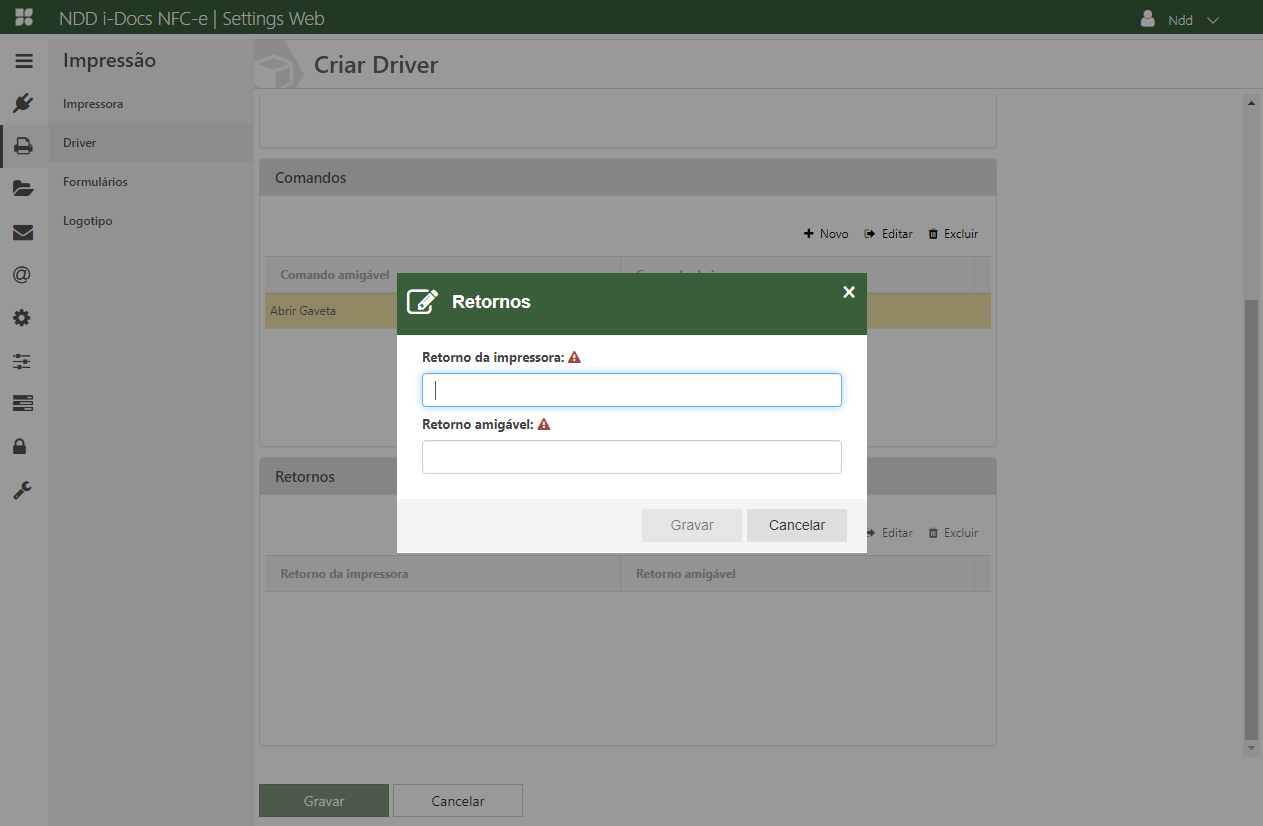1263x826 pixels.
Task: Open the plug connection sidebar icon
Action: pos(23,103)
